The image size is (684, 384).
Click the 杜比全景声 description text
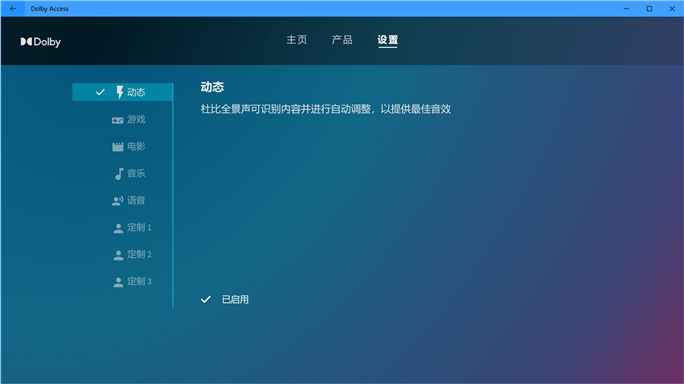(x=325, y=109)
